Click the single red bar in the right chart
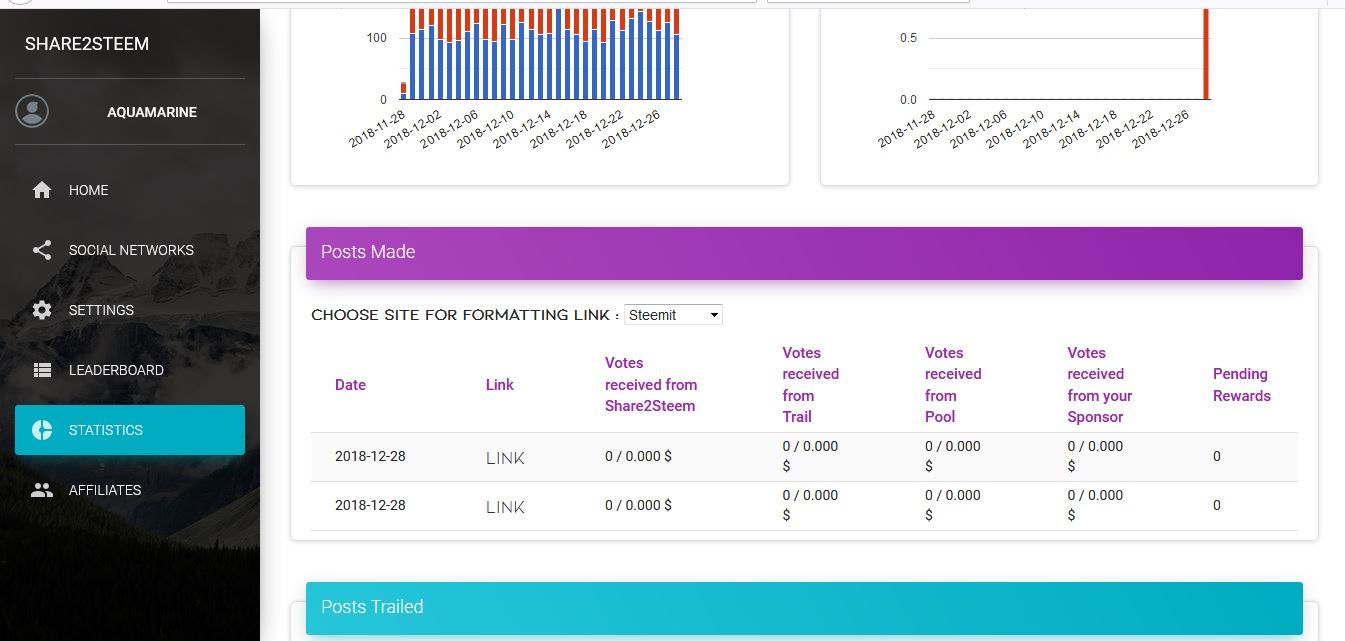The image size is (1345, 641). point(1206,54)
